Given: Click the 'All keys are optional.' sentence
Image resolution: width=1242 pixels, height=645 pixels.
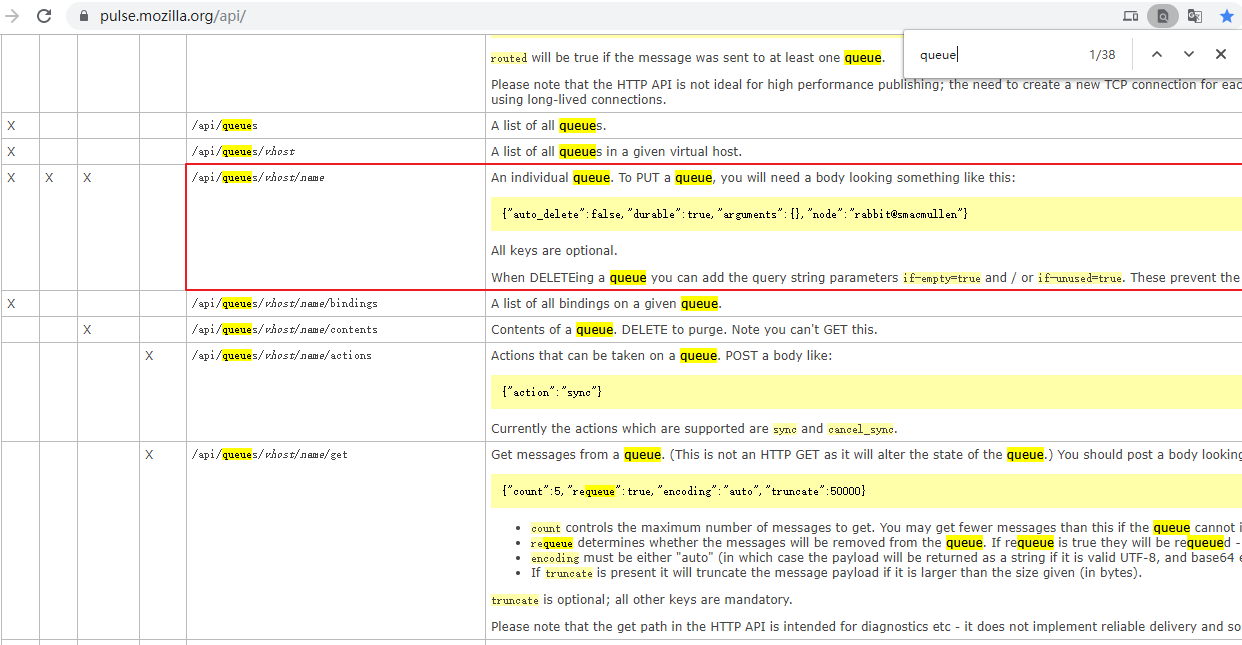Looking at the screenshot, I should 554,251.
